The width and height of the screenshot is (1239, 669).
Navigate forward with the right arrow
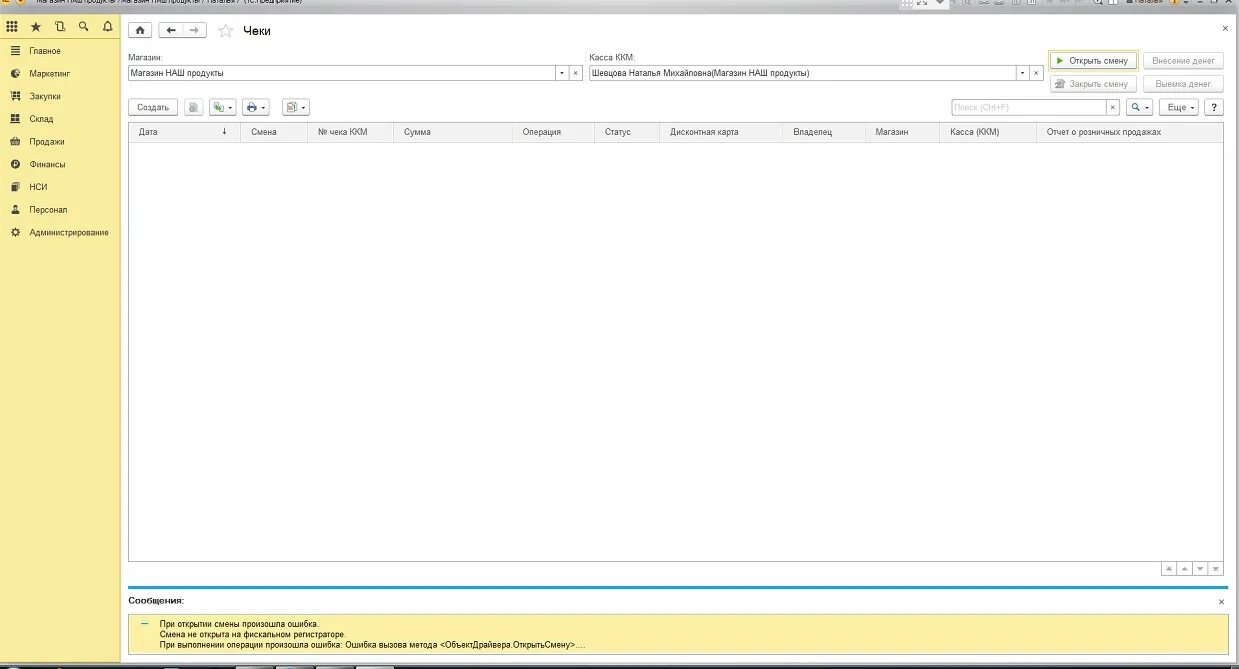[x=195, y=30]
